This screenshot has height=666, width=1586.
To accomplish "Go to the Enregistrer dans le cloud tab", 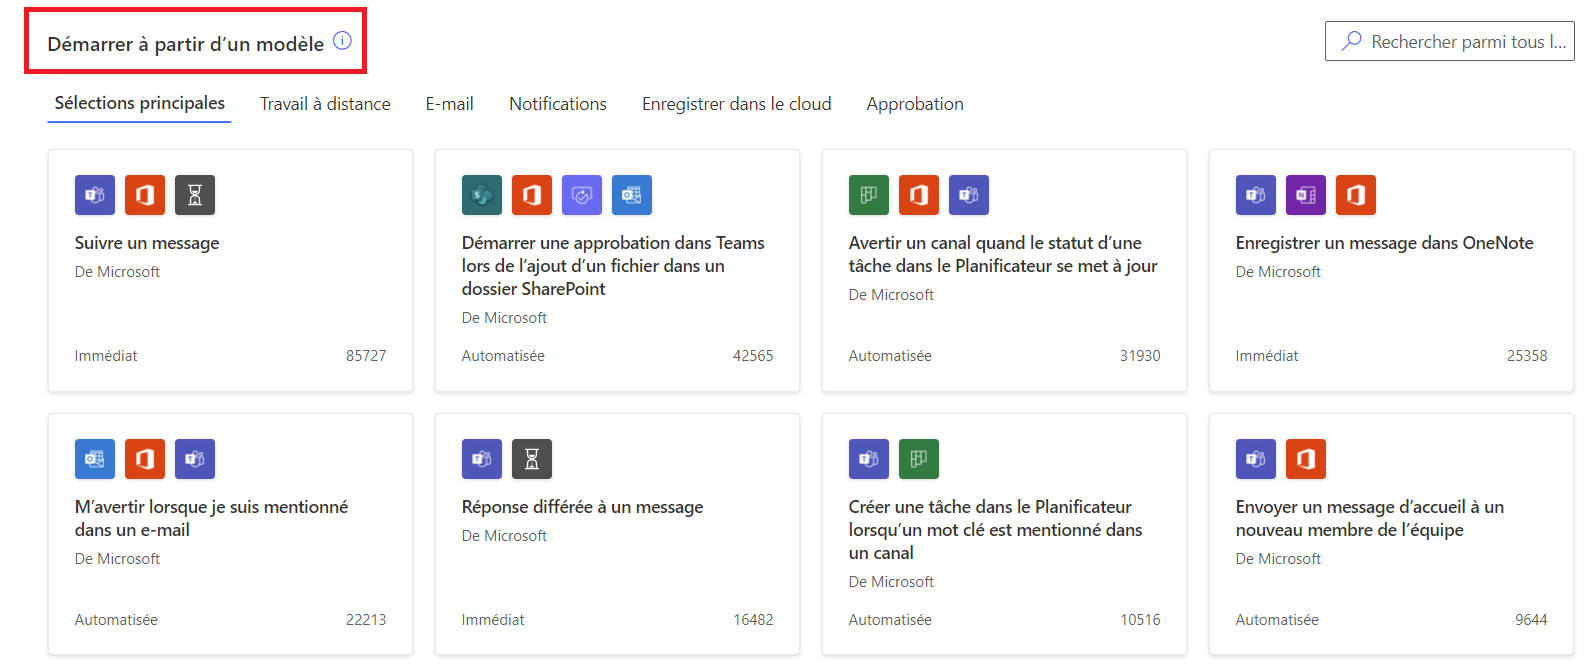I will 736,104.
